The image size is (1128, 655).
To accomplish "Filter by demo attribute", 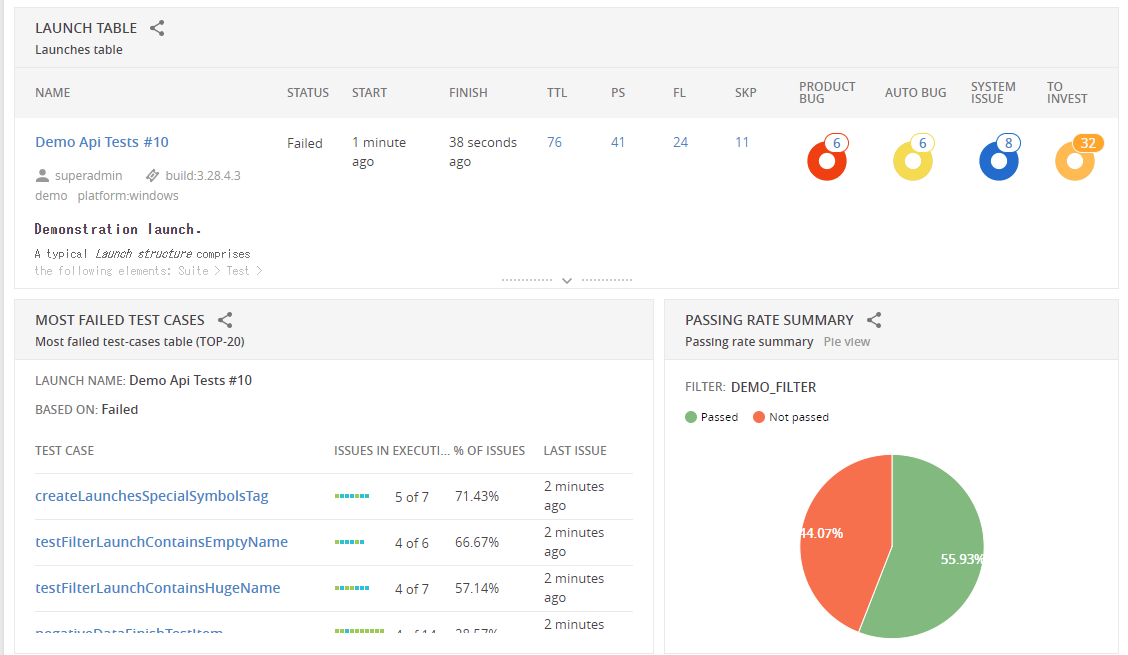I will point(51,196).
